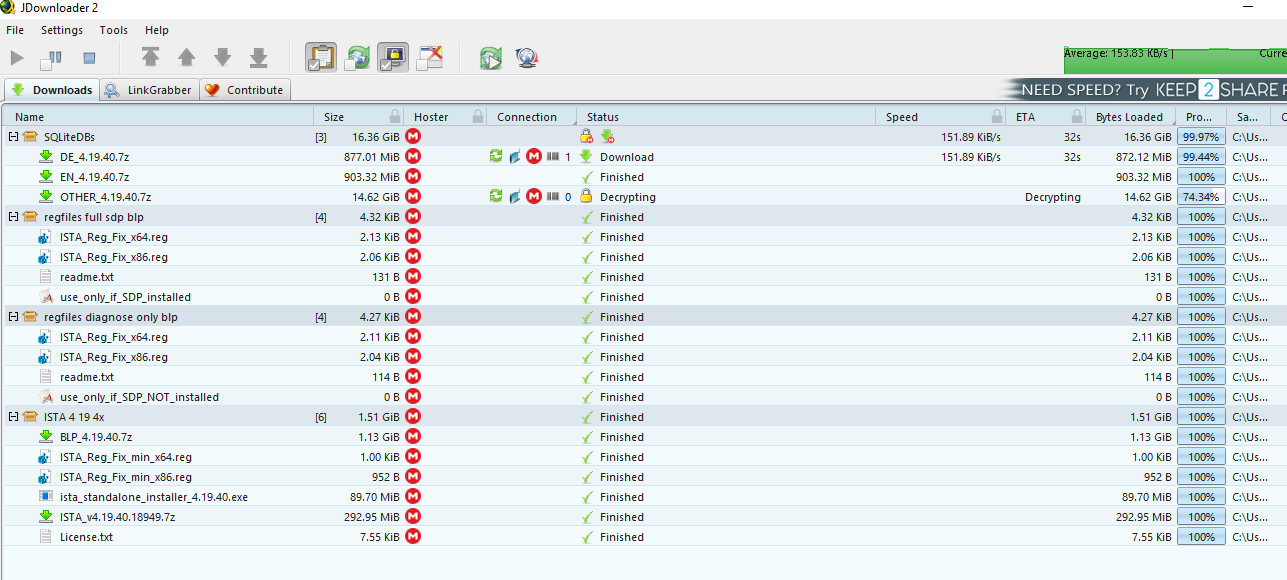Viewport: 1287px width, 580px height.
Task: Click the package icon beside SQLiteDBs
Action: coord(30,137)
